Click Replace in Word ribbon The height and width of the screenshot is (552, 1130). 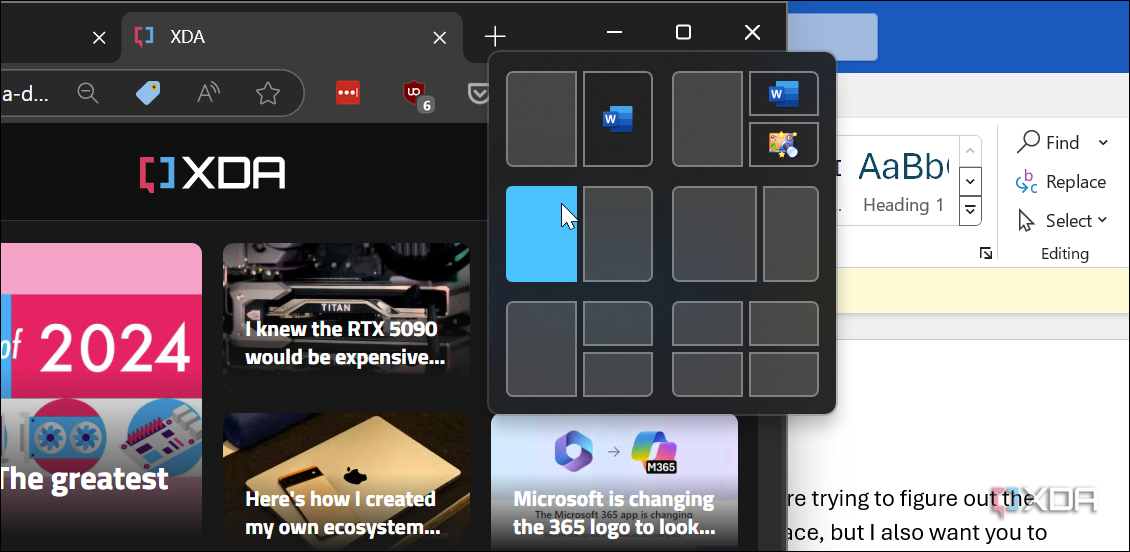[x=1060, y=182]
